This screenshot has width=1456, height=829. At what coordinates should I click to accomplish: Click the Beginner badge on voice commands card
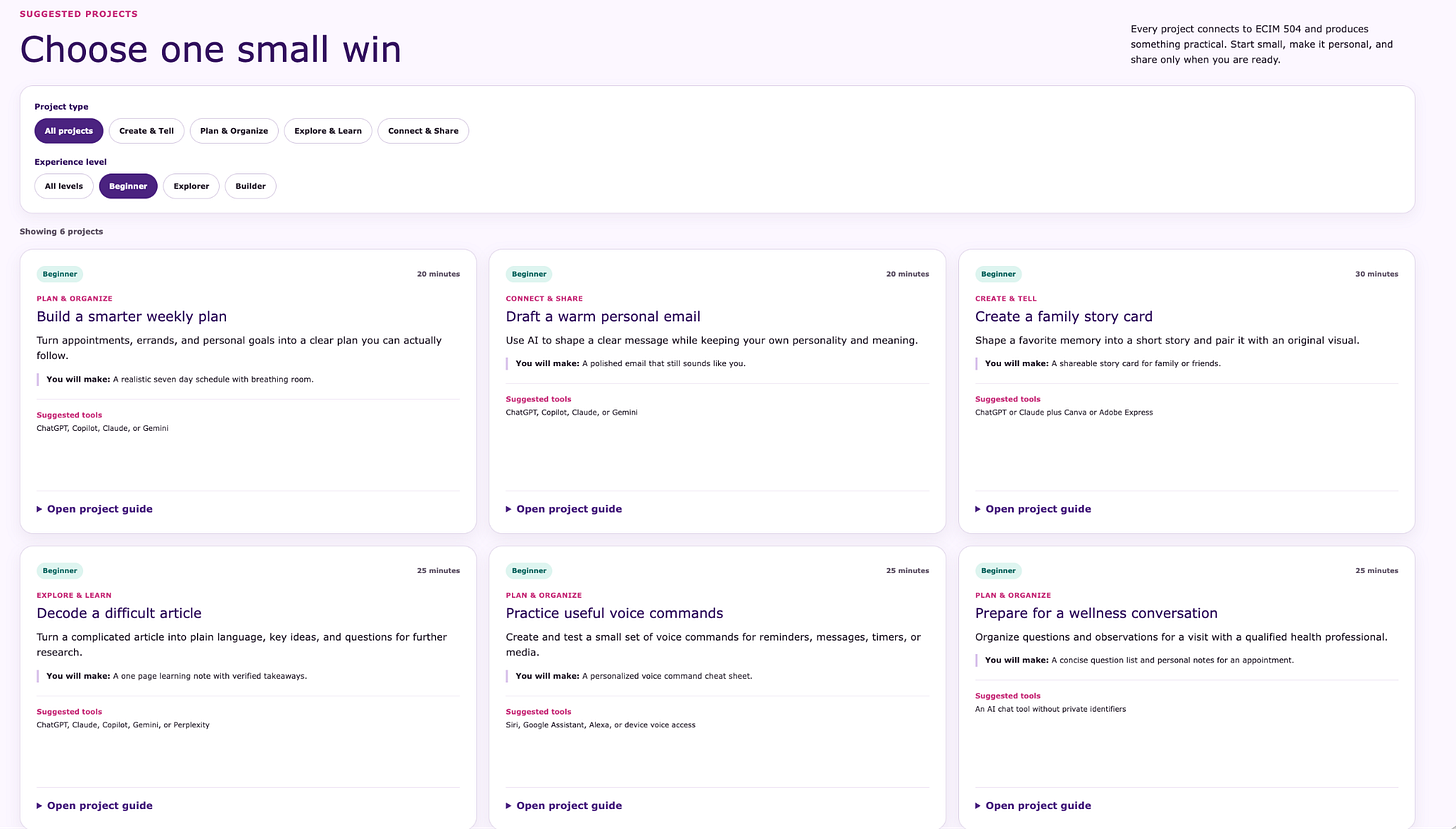[x=529, y=571]
